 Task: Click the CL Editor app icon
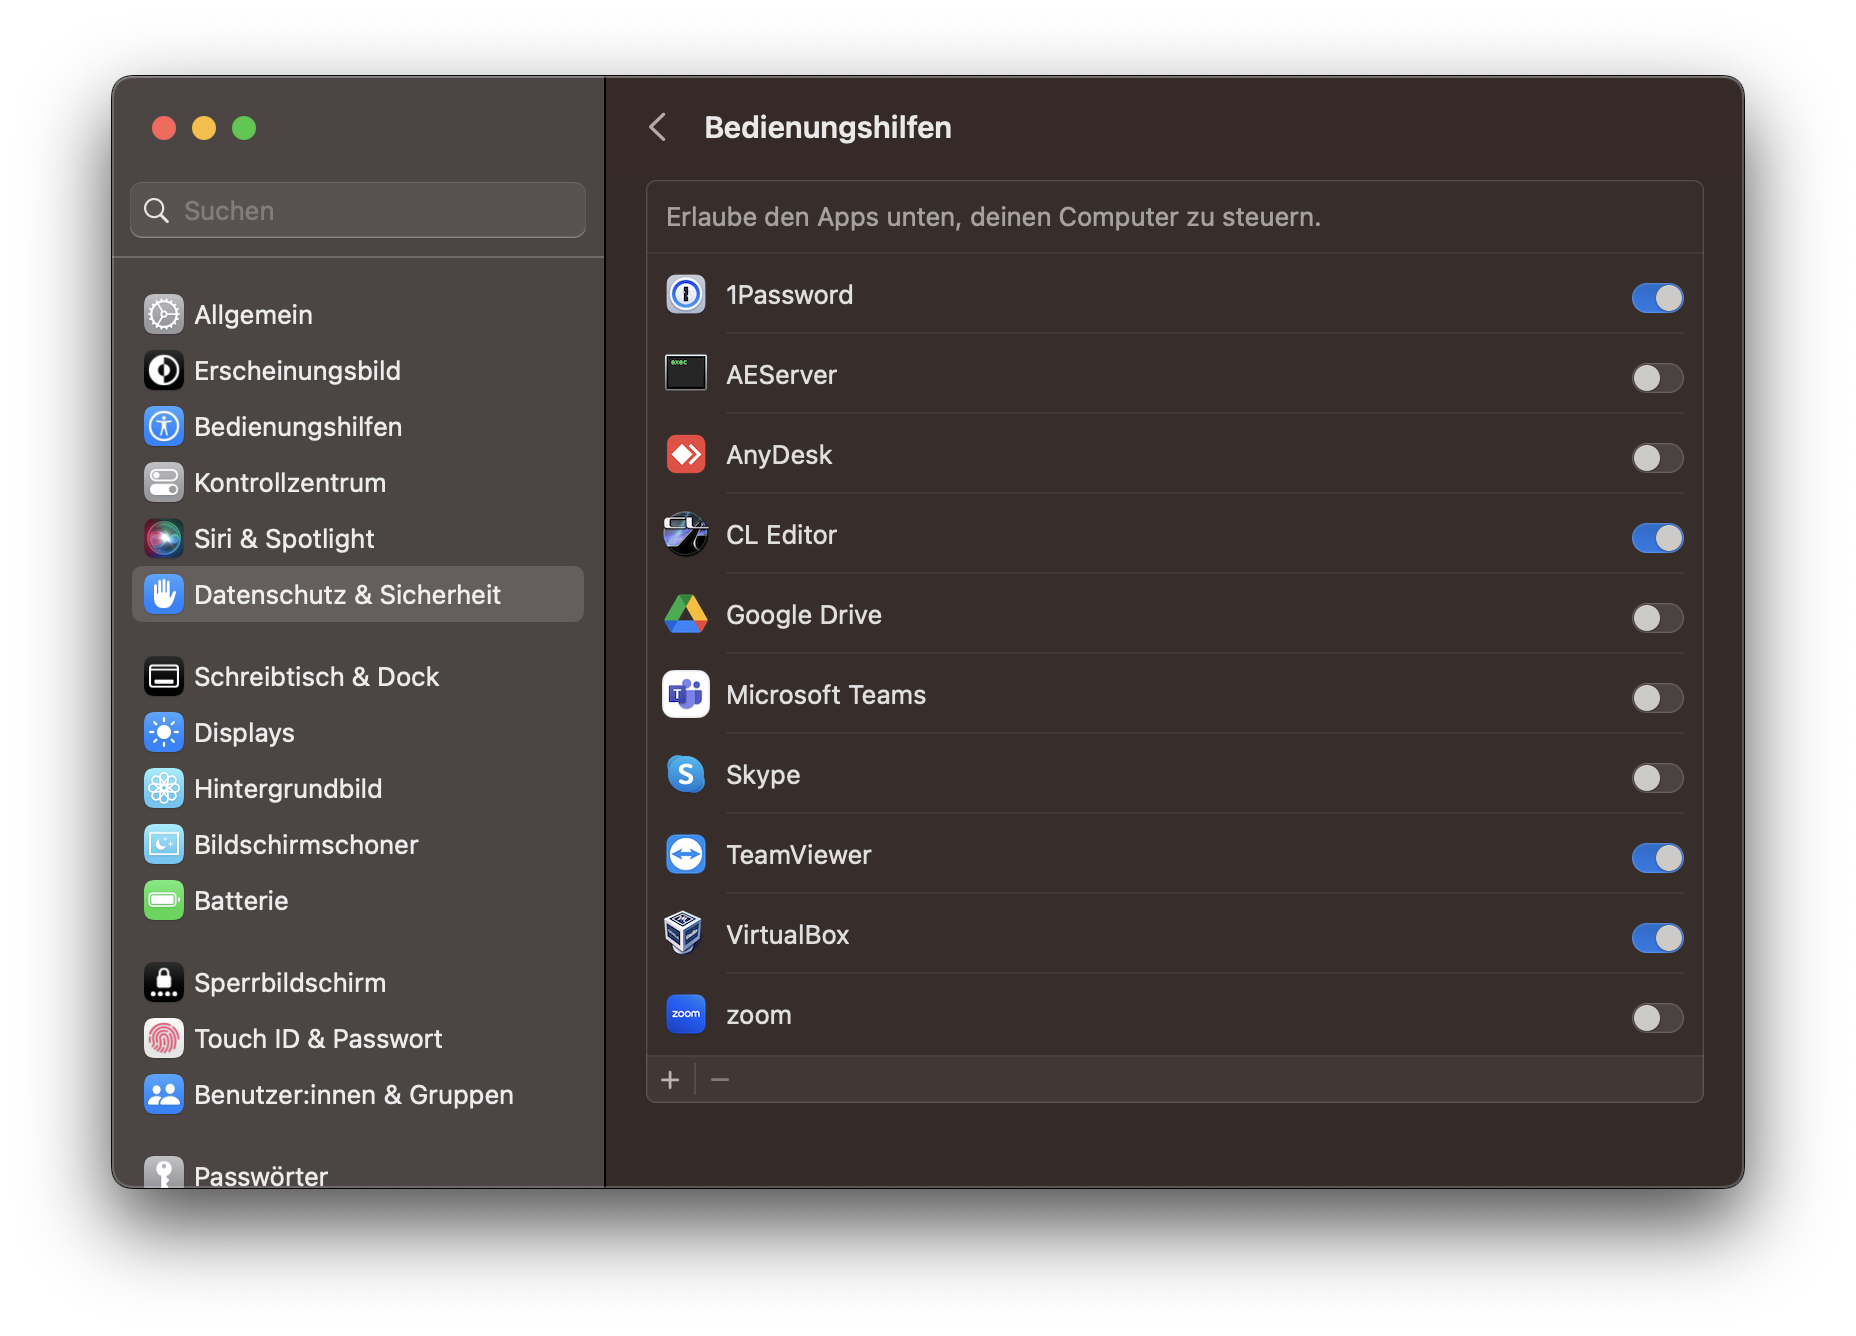[686, 534]
